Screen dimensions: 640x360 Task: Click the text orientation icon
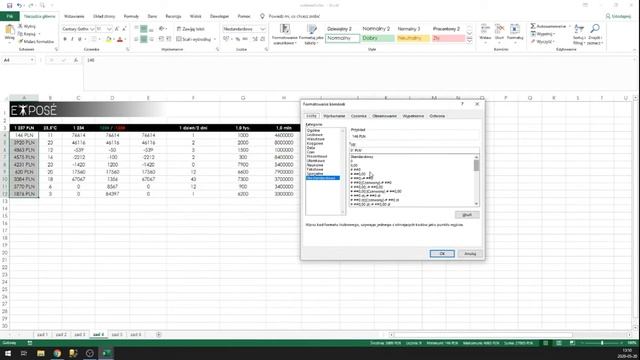tap(162, 29)
